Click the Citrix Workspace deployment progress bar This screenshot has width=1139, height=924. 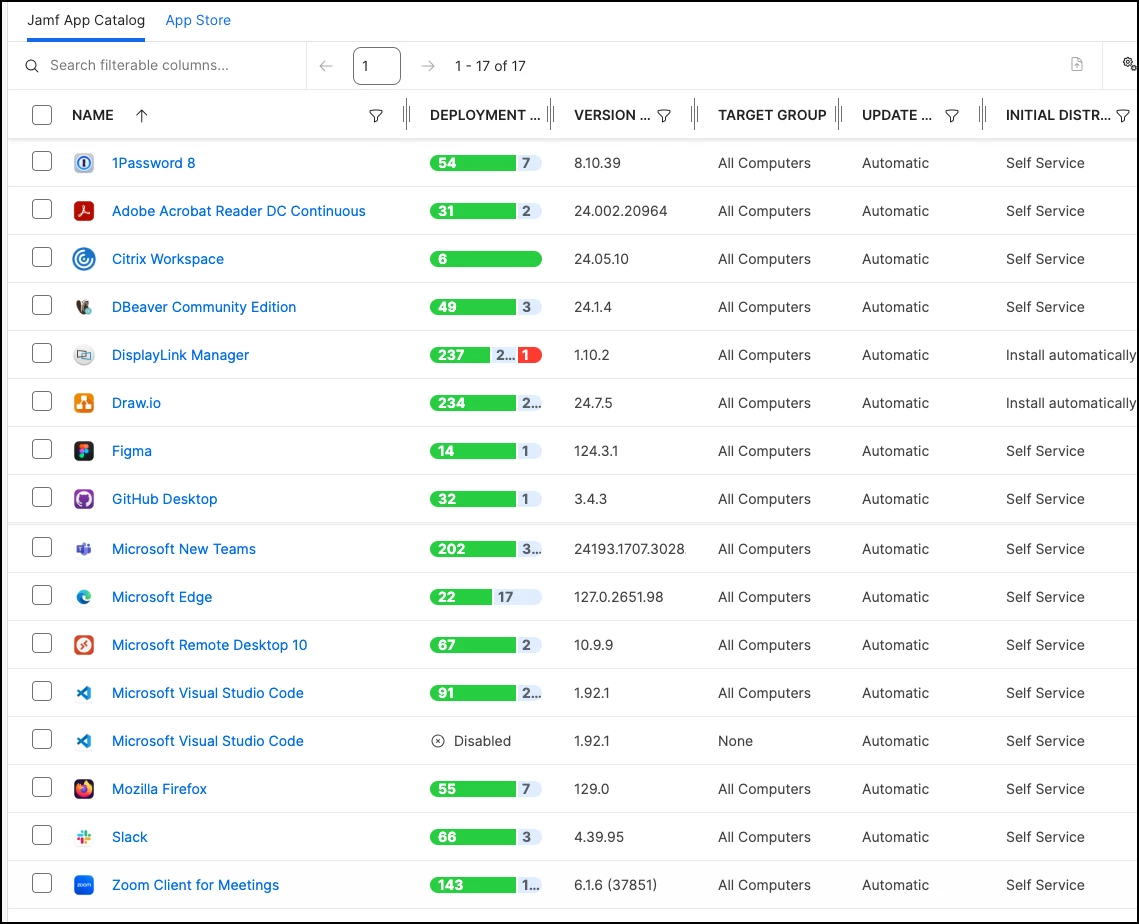coord(485,259)
